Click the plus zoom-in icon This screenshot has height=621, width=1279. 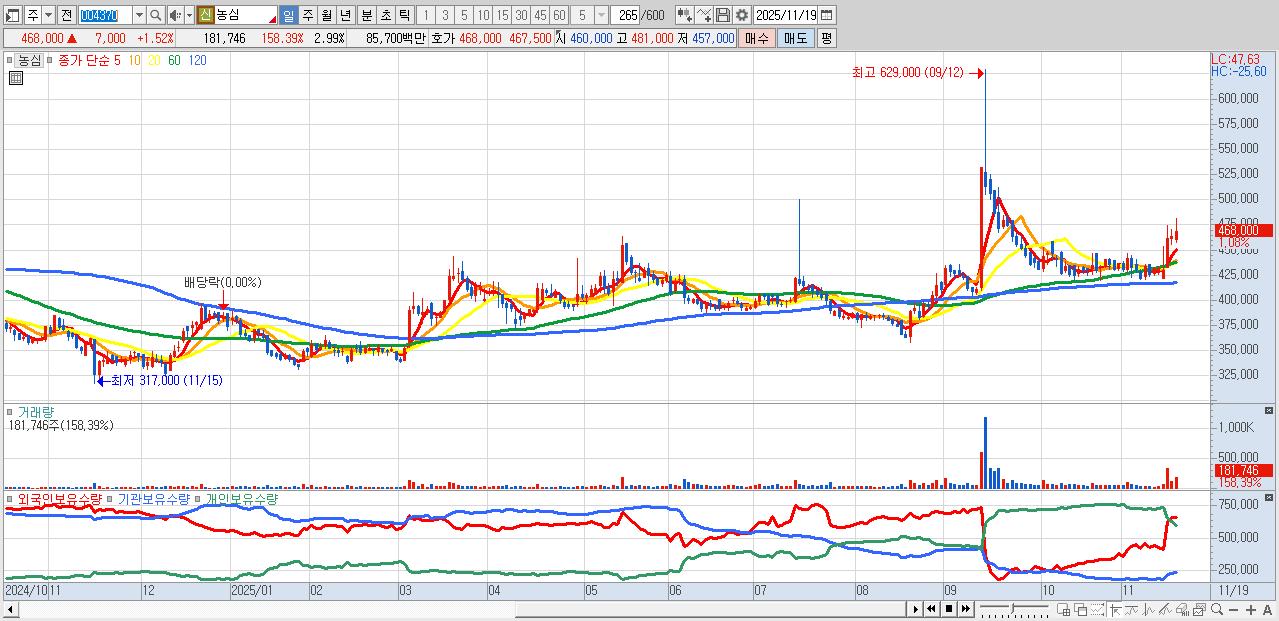(1250, 609)
